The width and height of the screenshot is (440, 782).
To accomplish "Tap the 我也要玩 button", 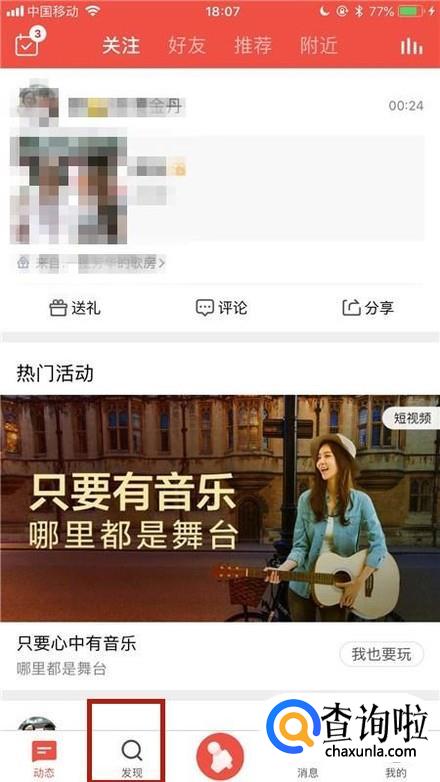I will (x=382, y=654).
